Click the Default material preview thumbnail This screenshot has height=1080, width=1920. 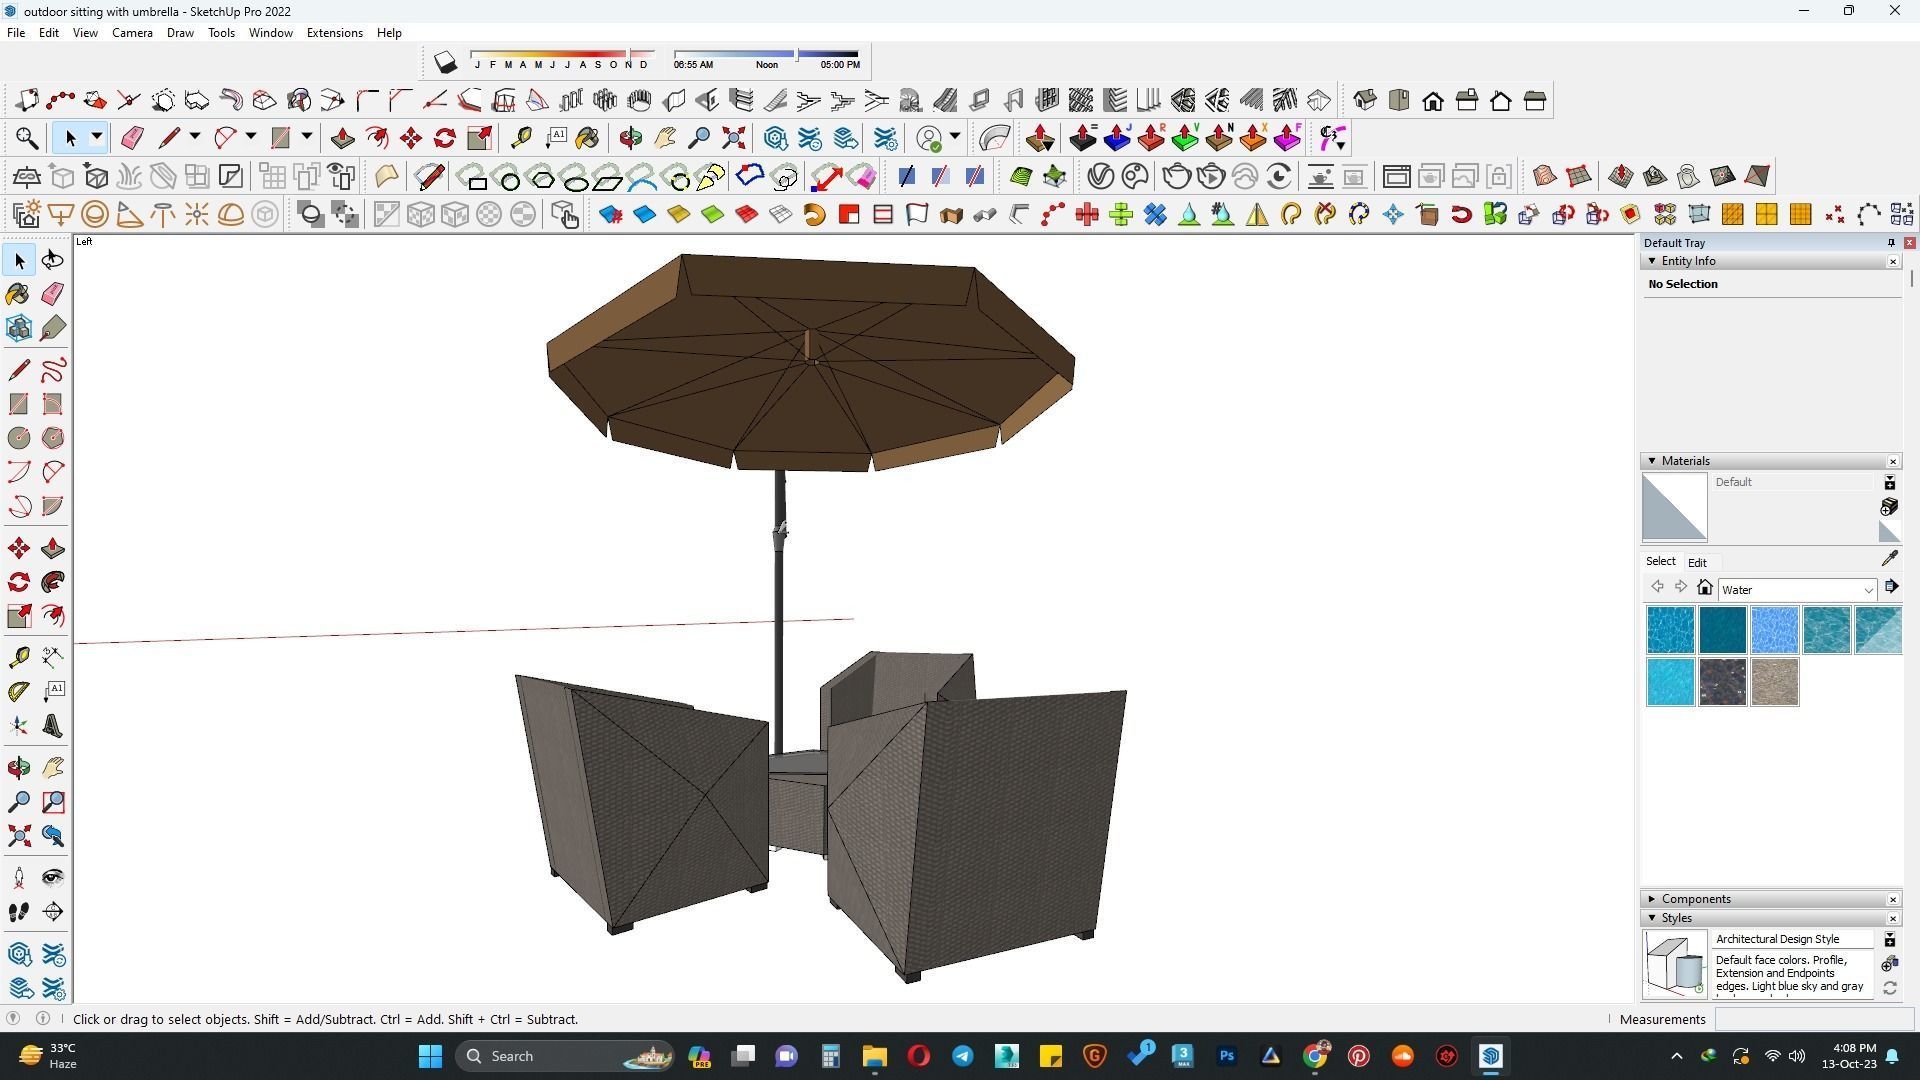click(1674, 507)
